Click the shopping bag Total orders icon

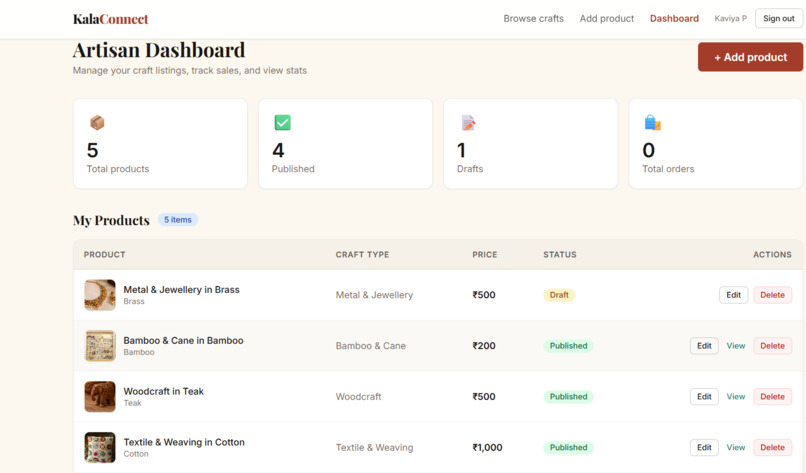[x=652, y=123]
